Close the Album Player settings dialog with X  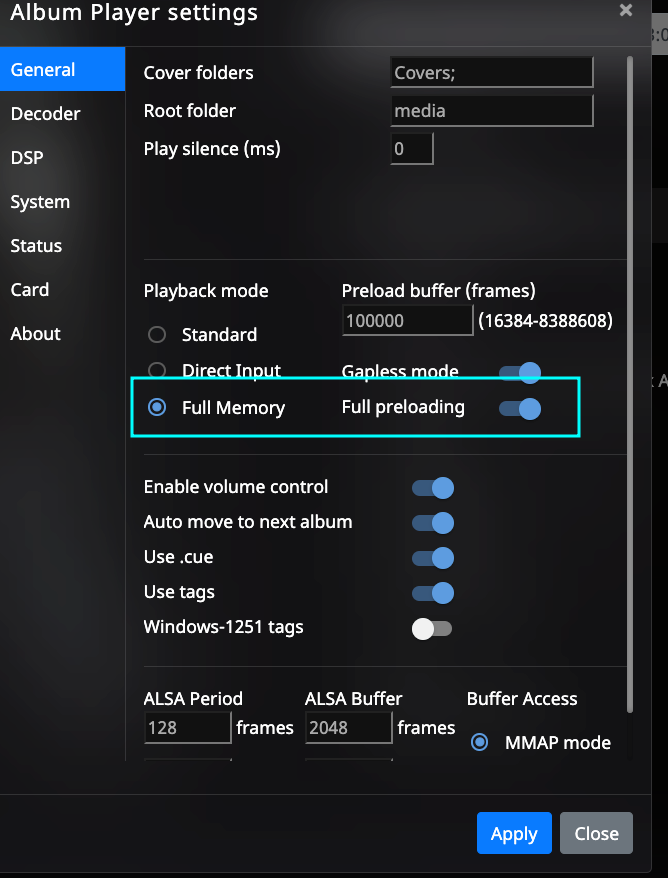coord(626,10)
